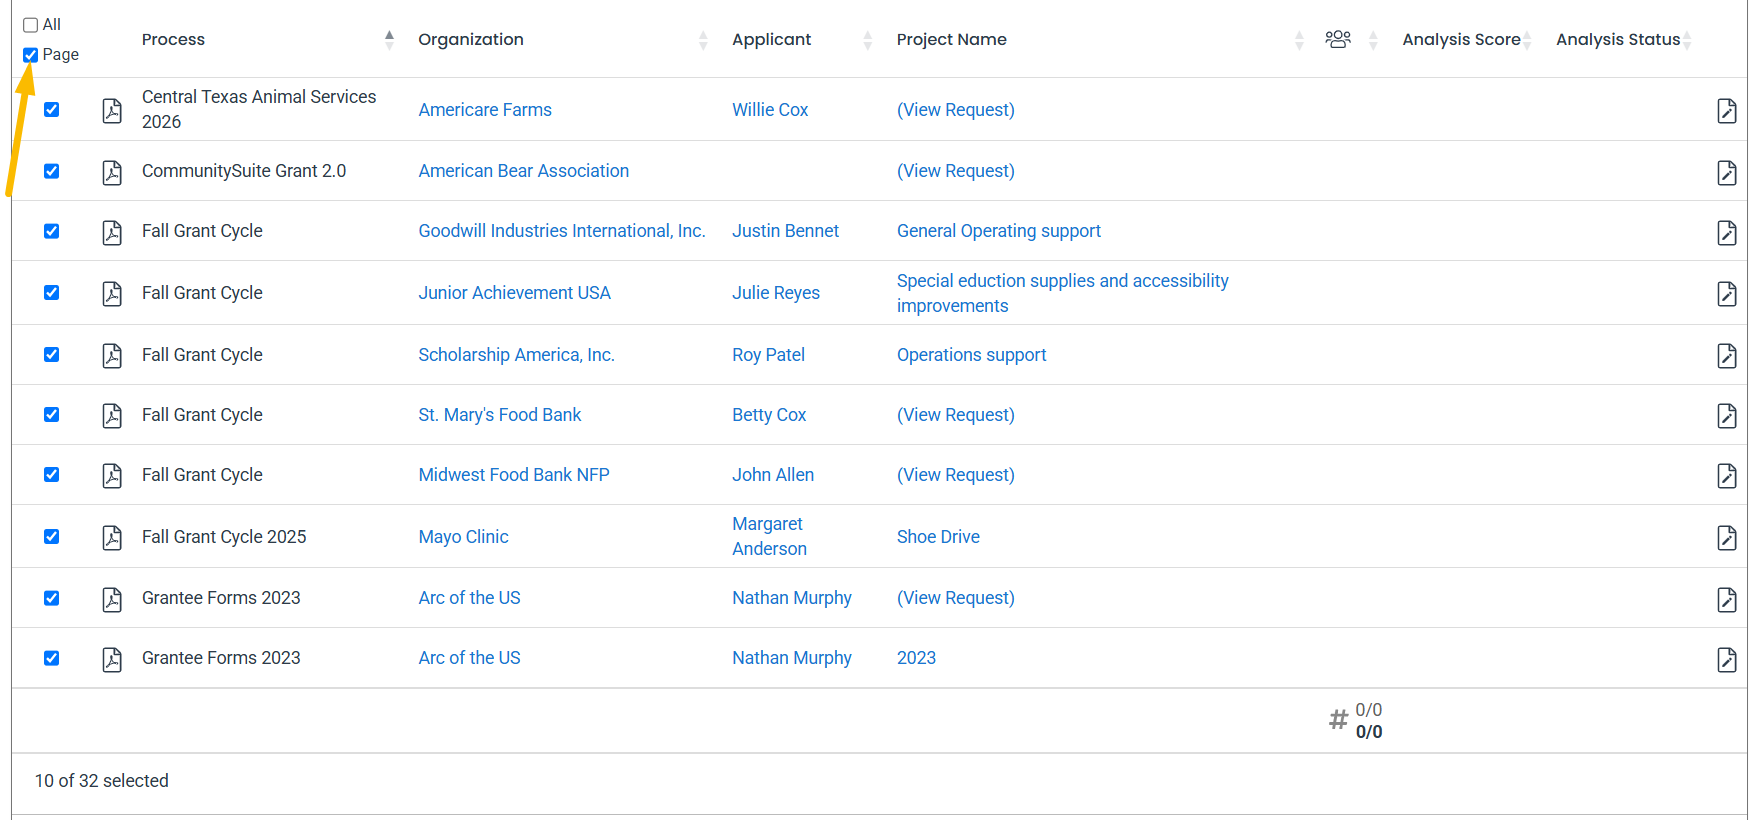Screen dimensions: 1763x820
Task: Uncheck the Scholarship America row checkbox
Action: tap(52, 355)
